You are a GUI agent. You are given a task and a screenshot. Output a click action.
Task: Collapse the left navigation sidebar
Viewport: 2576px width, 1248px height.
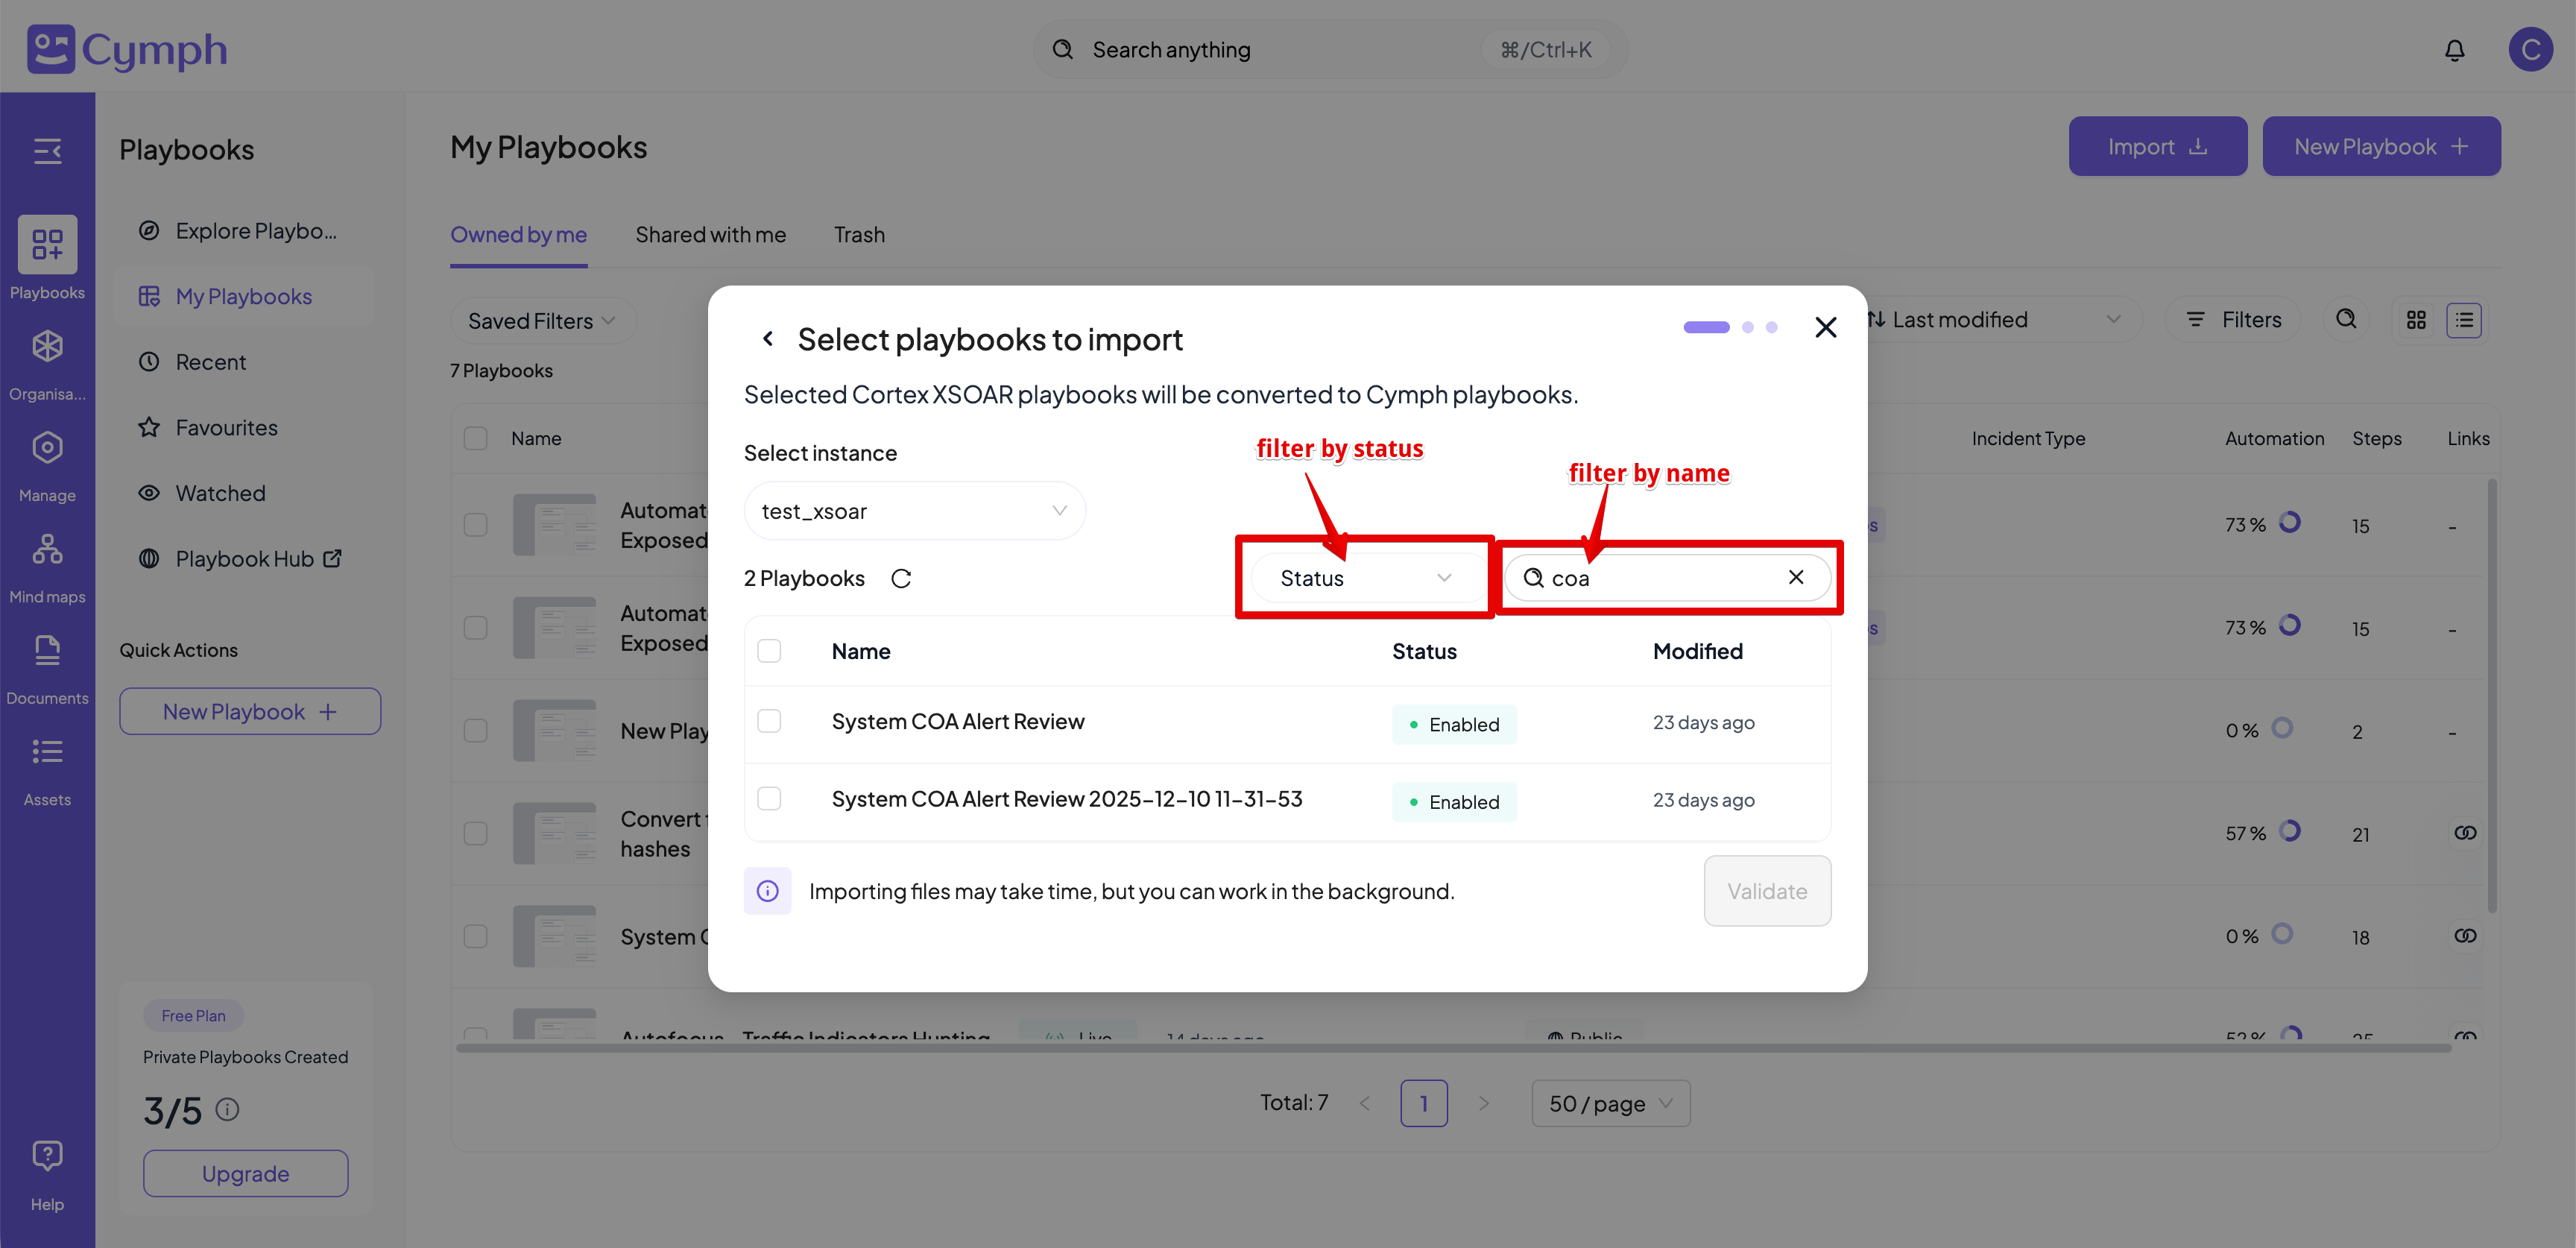[47, 151]
